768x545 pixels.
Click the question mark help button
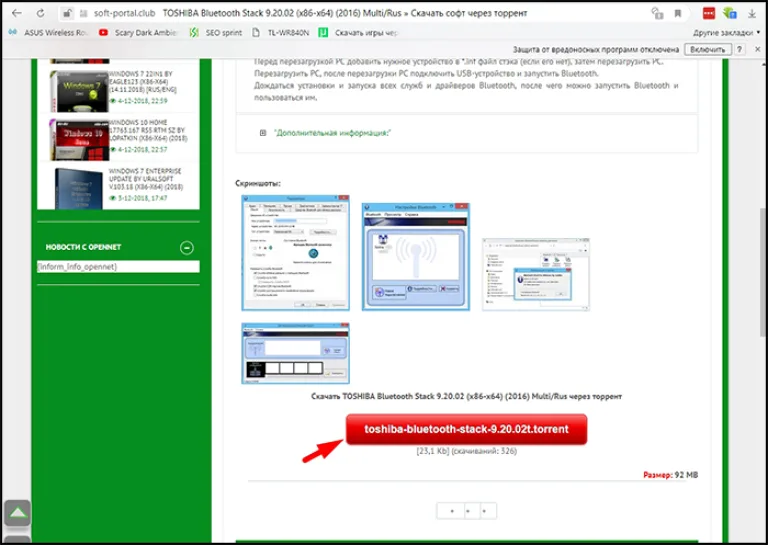740,49
